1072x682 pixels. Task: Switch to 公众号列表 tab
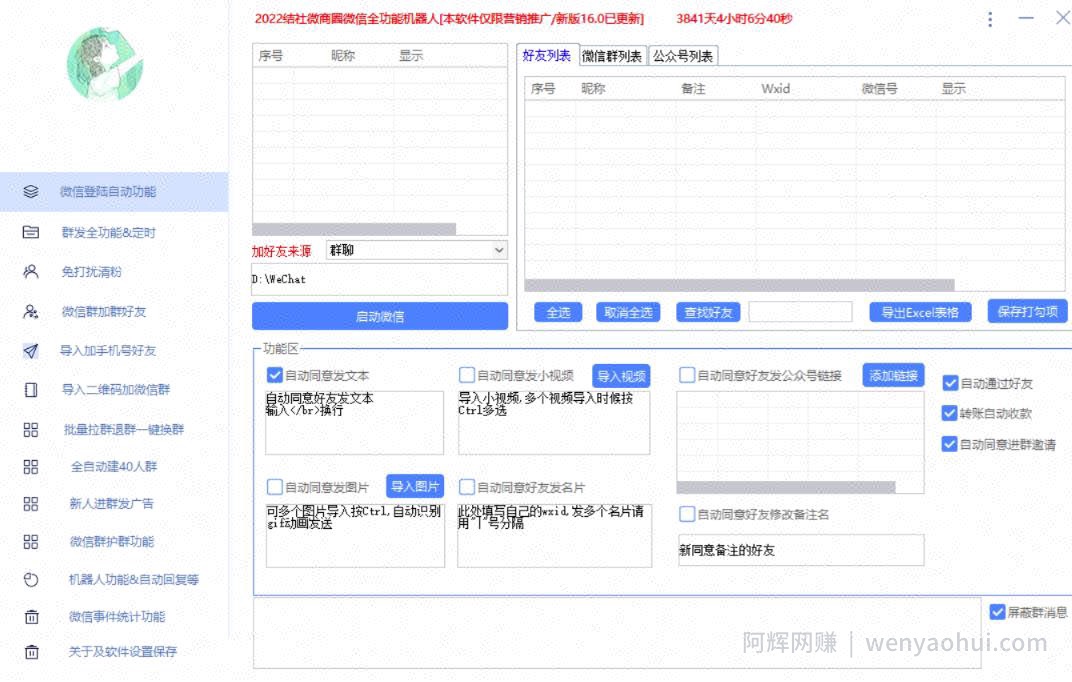tap(682, 56)
